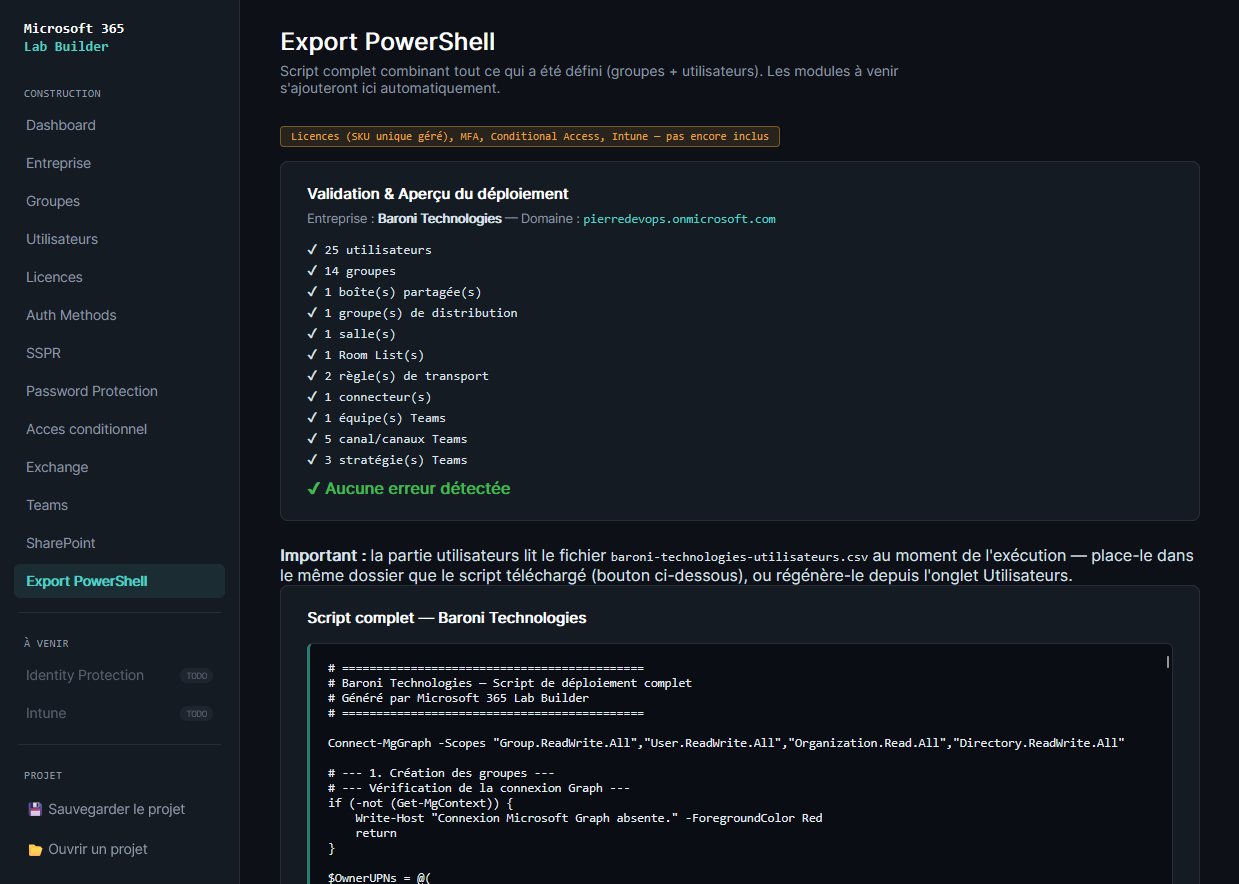Click the 1 Room List(s) line
This screenshot has width=1239, height=884.
366,355
